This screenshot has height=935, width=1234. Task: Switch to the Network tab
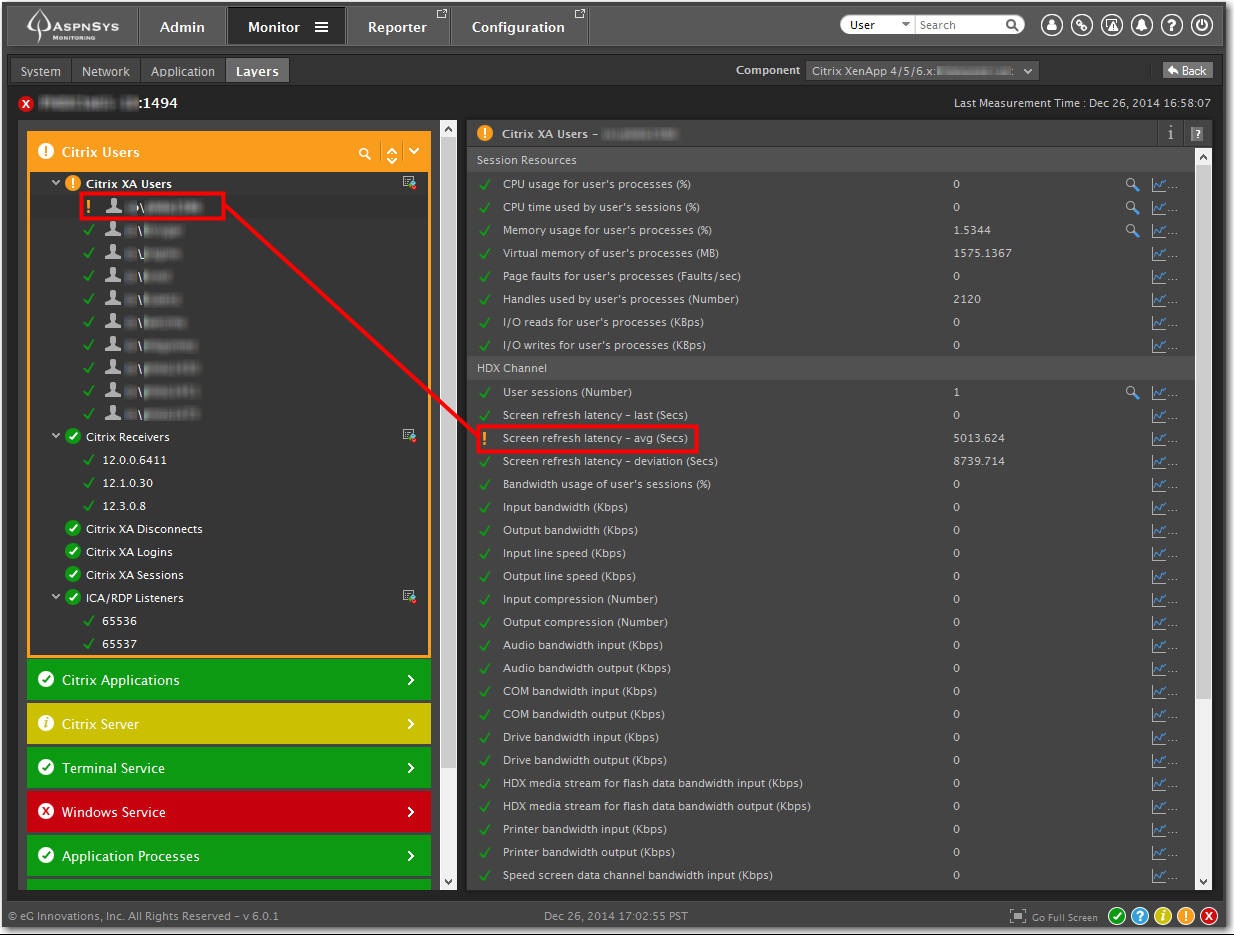click(106, 71)
